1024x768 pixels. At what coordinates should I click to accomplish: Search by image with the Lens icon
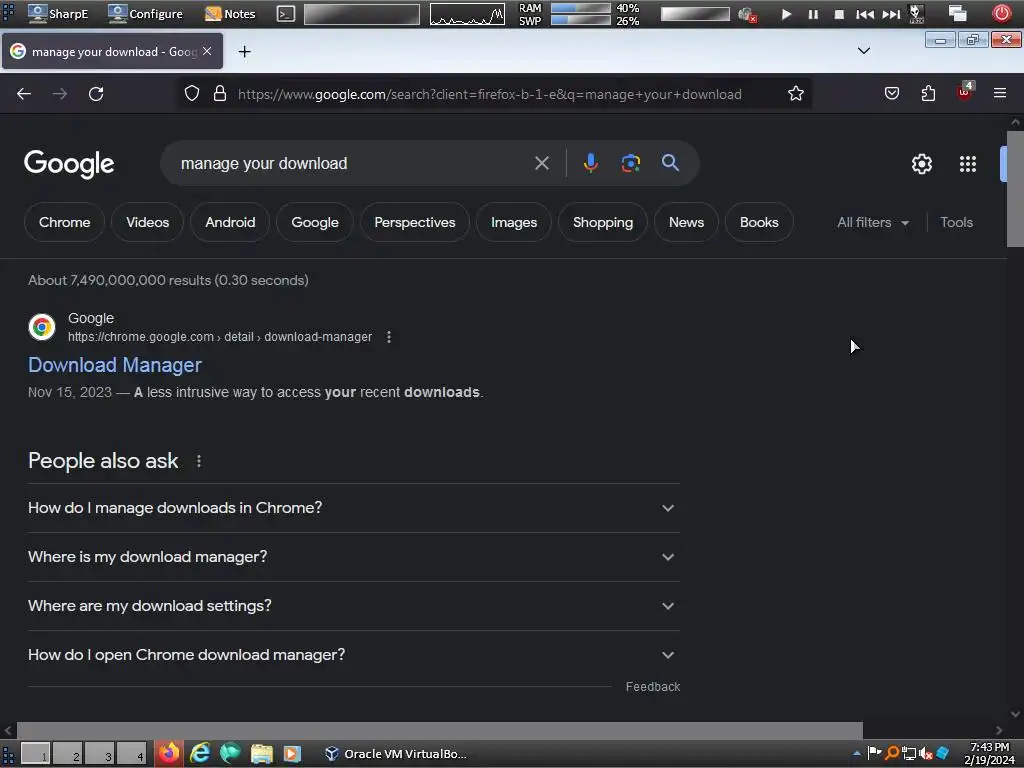630,163
